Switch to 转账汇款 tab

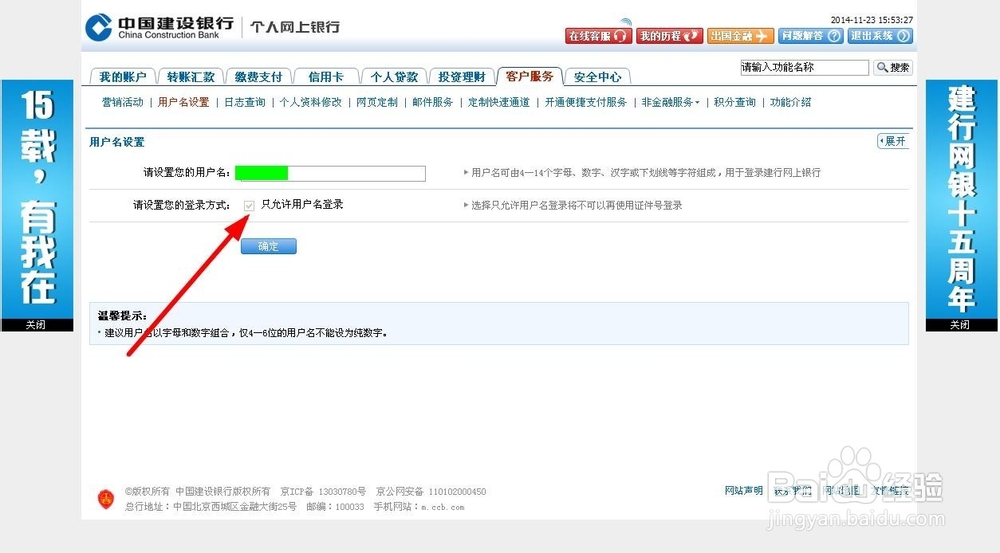(191, 77)
